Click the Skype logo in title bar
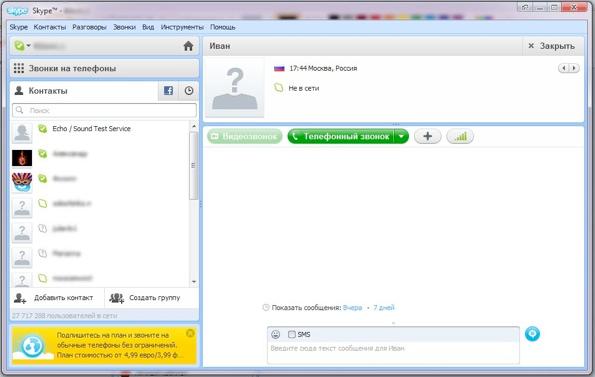 [x=18, y=11]
